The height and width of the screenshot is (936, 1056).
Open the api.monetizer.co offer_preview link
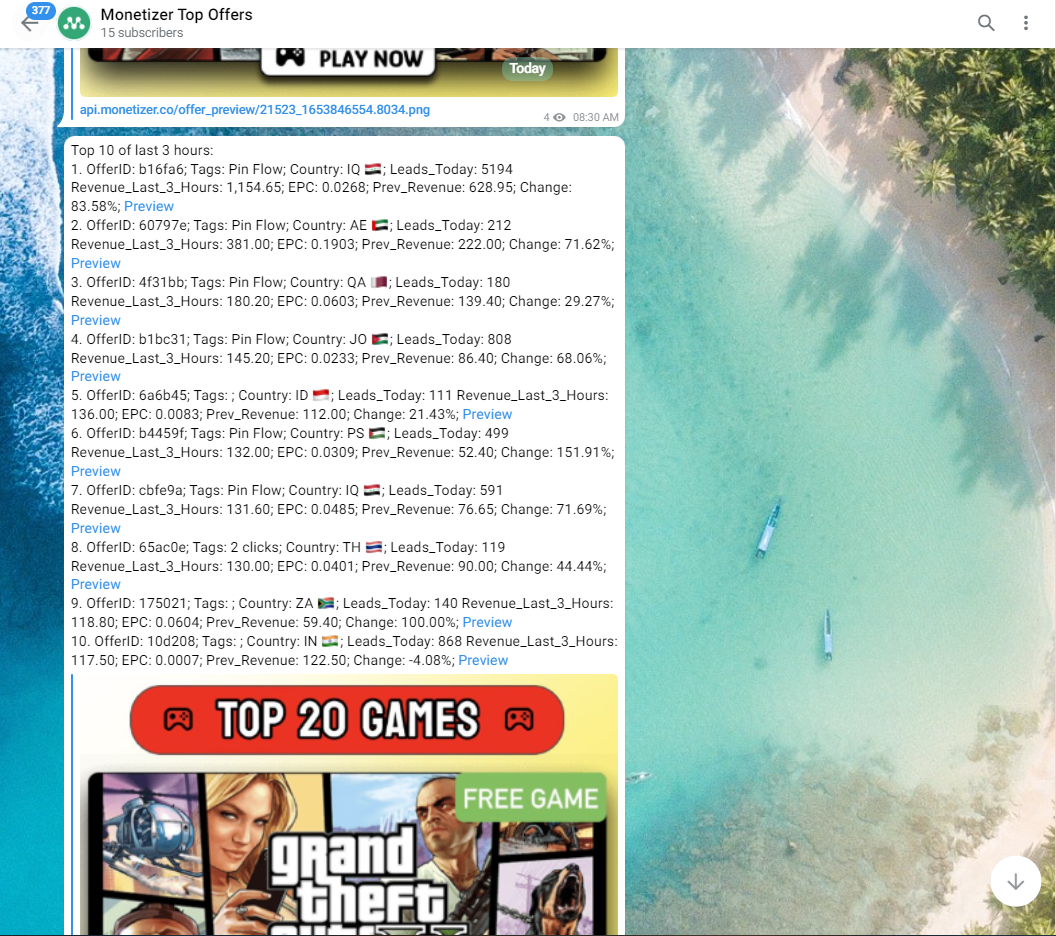click(x=255, y=110)
